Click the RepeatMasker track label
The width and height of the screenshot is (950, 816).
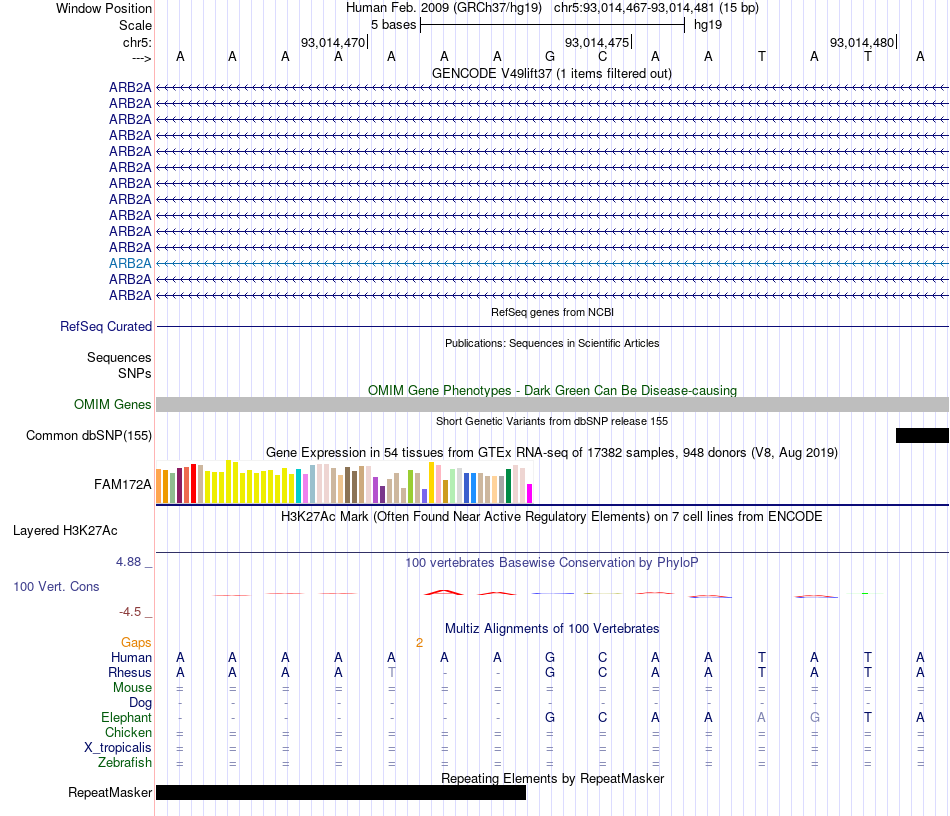tap(110, 792)
